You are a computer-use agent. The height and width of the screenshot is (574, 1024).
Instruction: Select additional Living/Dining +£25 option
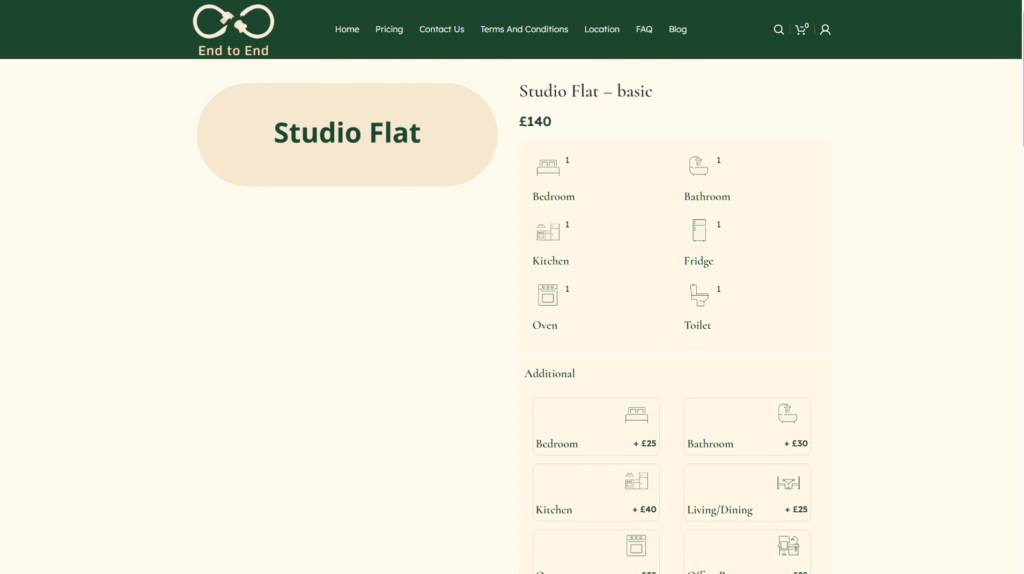pos(747,492)
